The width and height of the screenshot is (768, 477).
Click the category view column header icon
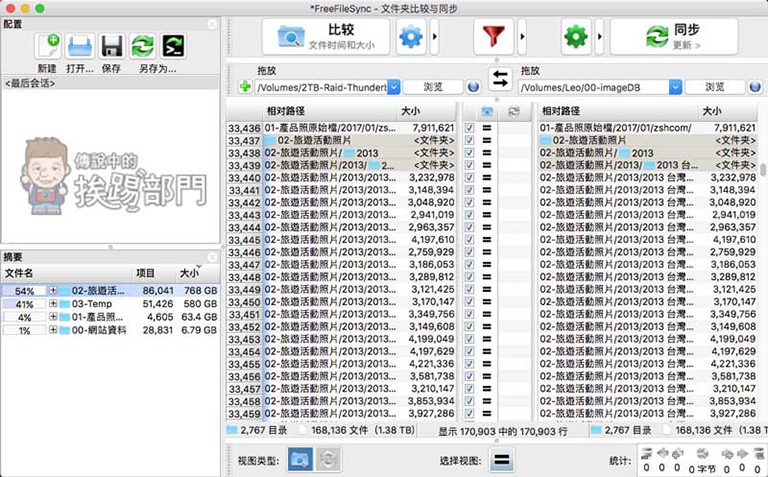(x=487, y=112)
